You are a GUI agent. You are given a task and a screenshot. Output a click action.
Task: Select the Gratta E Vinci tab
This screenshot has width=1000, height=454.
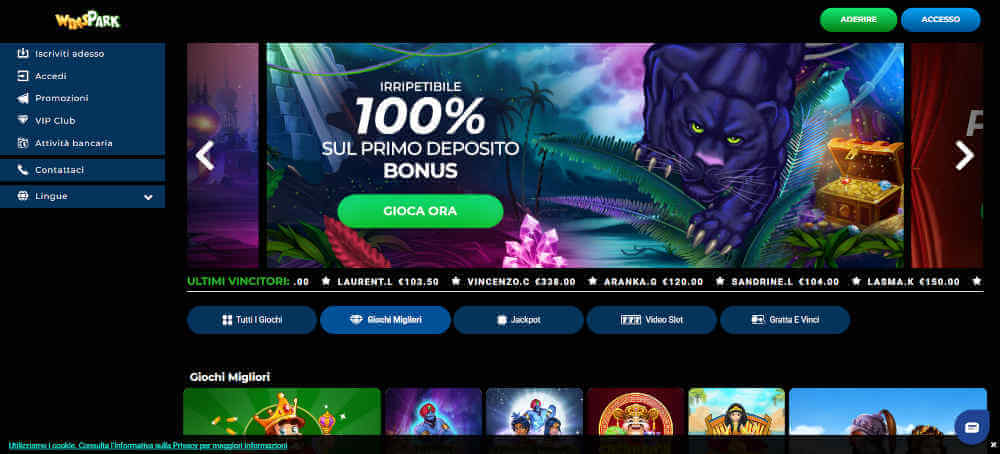[x=785, y=320]
